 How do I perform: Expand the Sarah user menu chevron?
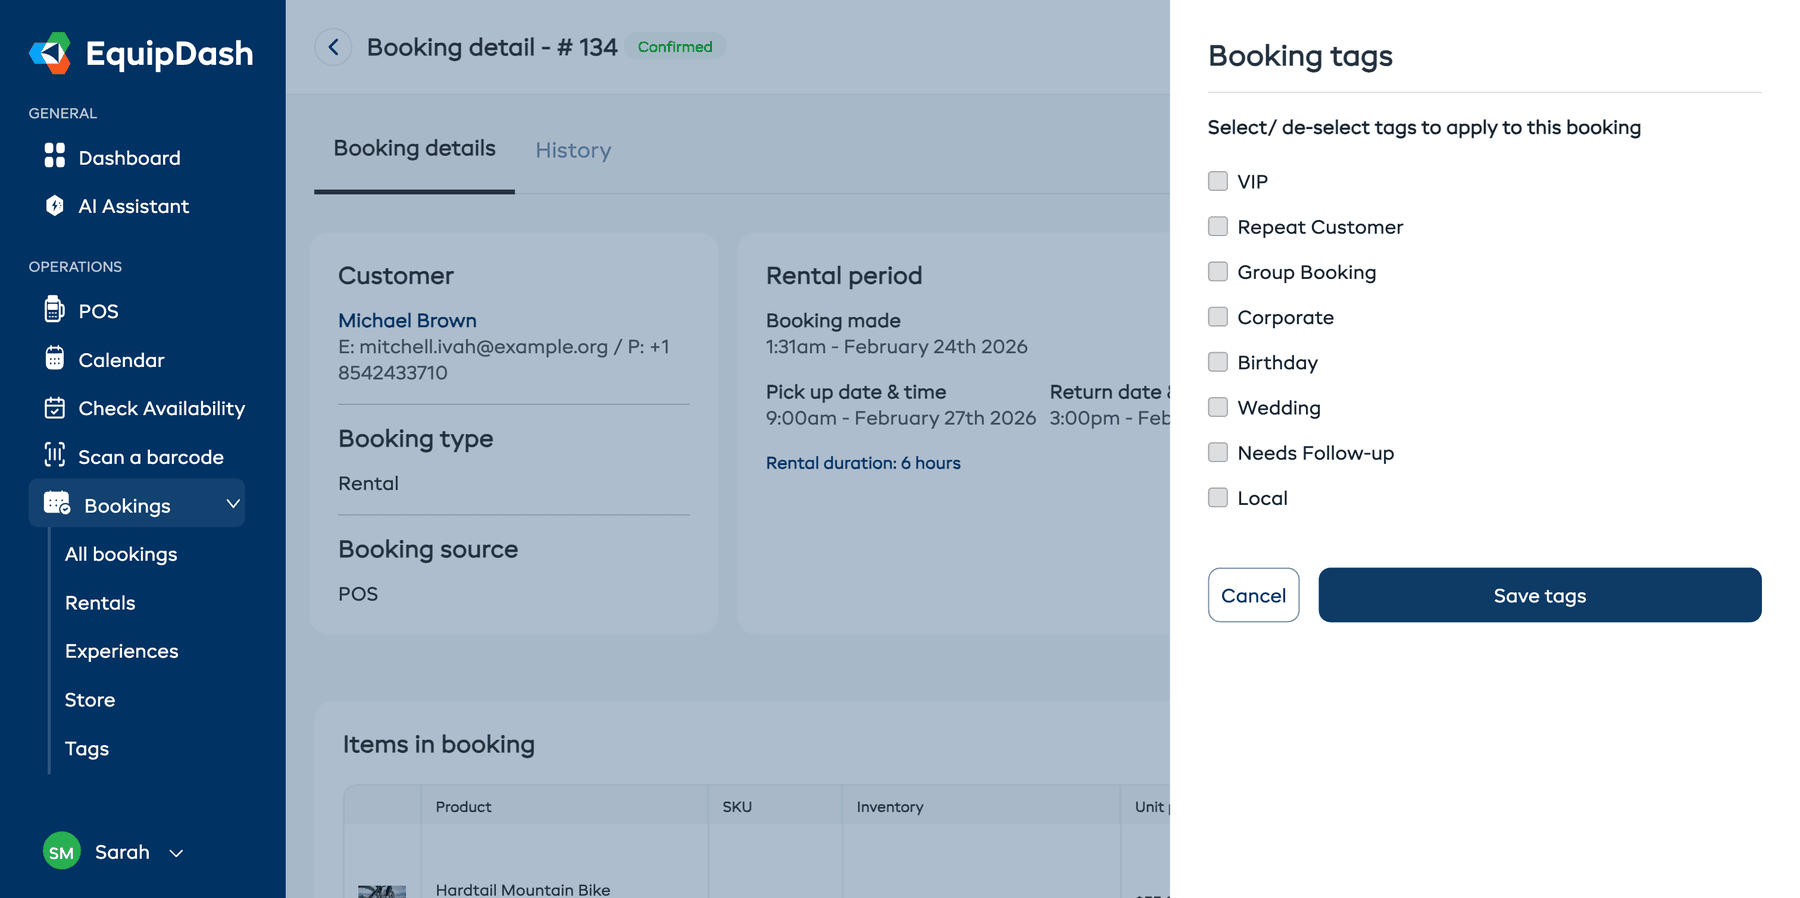[176, 853]
